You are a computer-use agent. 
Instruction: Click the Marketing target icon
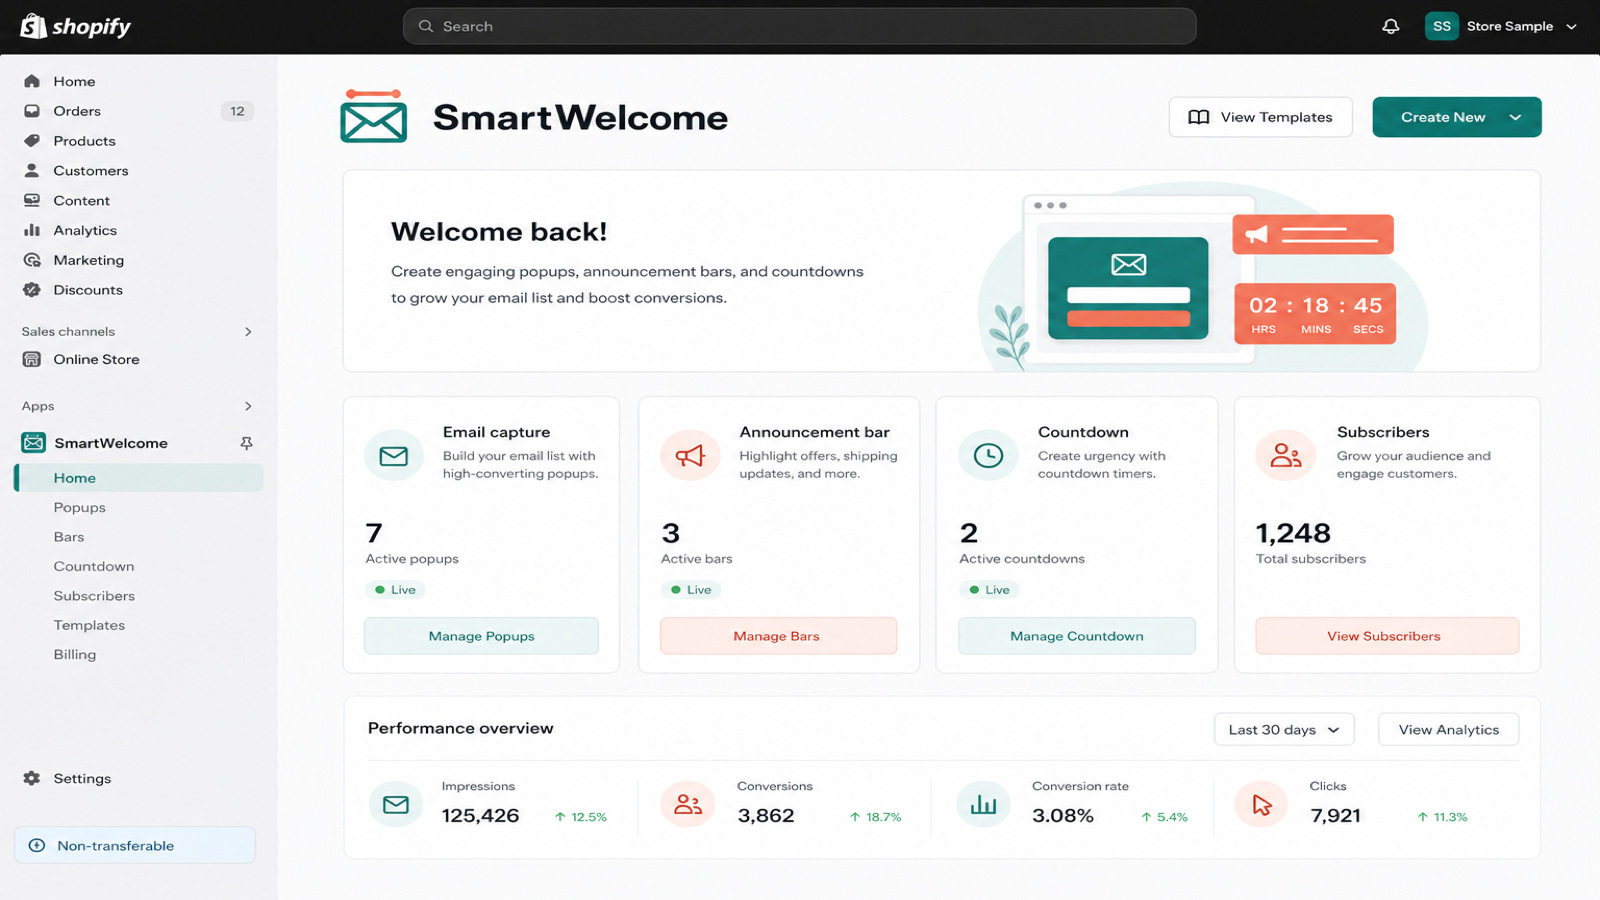pos(32,260)
